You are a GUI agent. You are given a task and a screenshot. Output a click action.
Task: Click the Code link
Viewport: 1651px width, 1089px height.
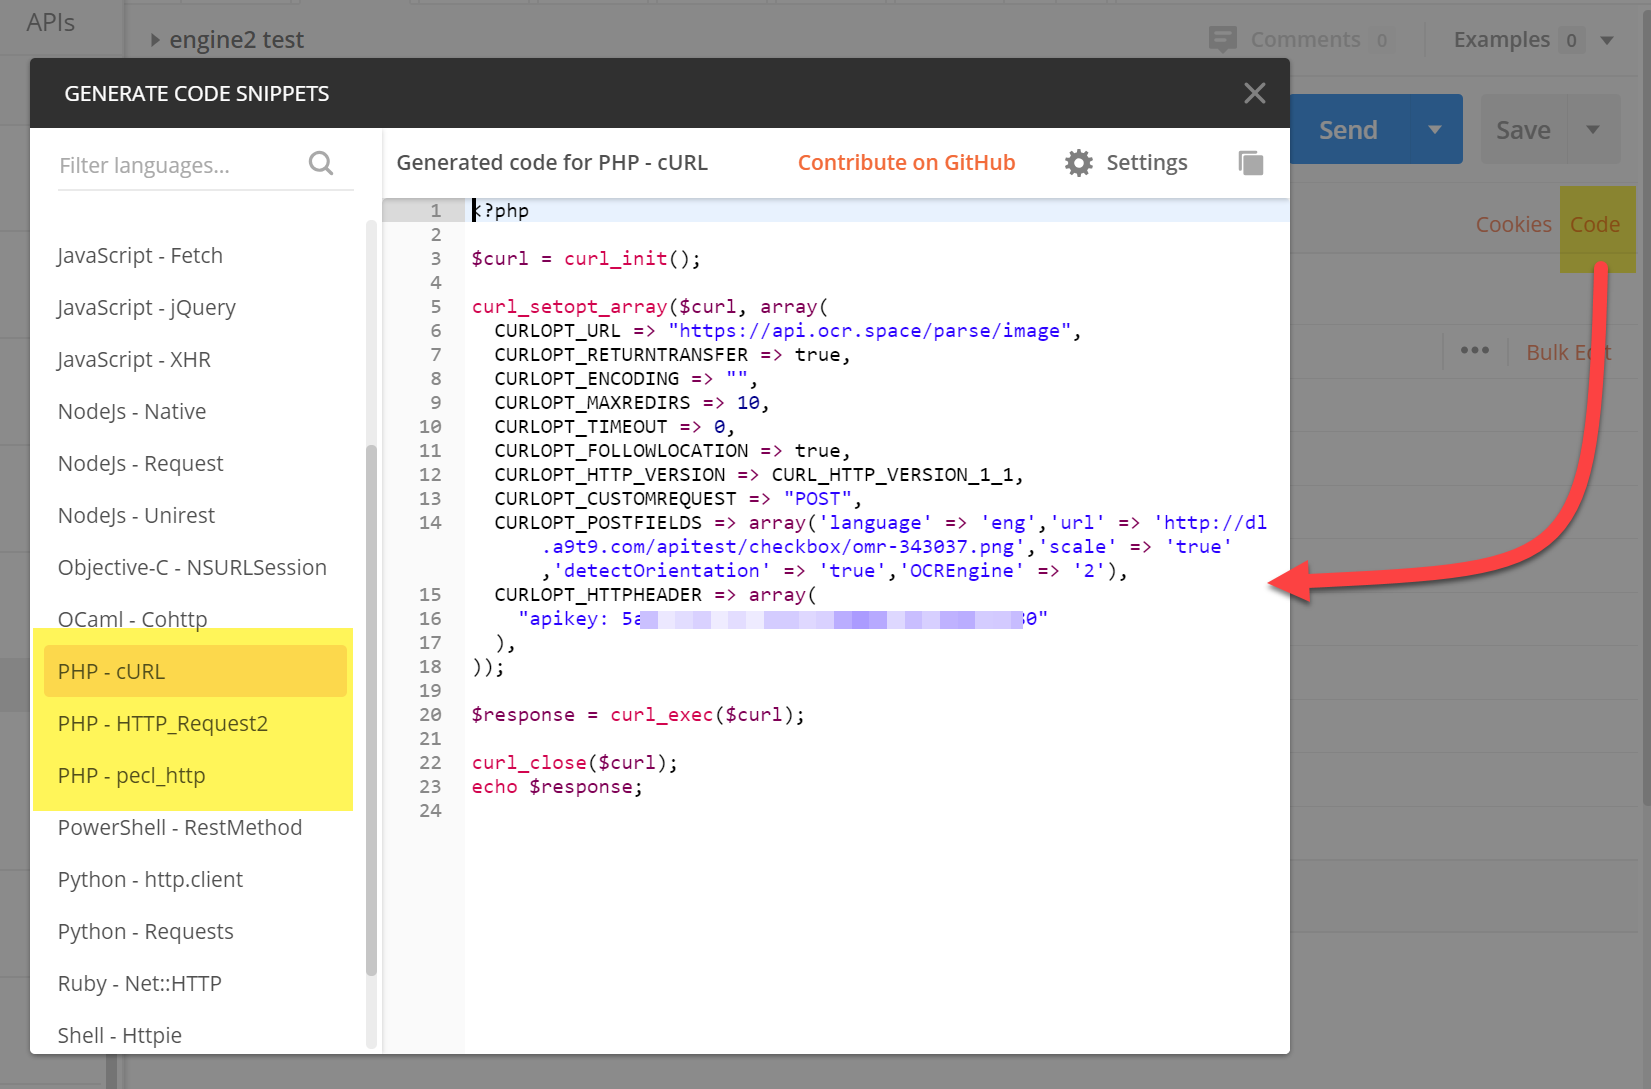[x=1594, y=225]
